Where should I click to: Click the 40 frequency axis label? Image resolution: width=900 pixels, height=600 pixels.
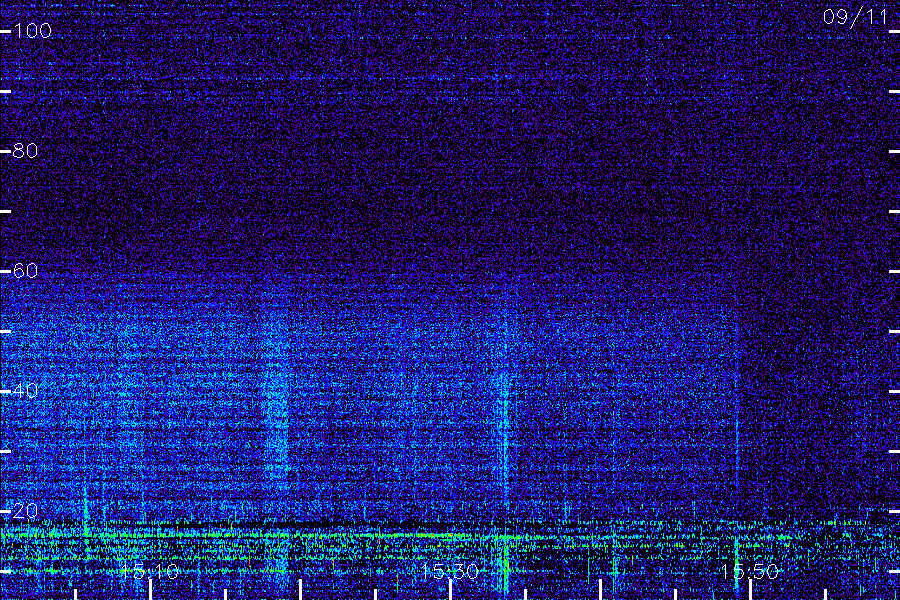[25, 390]
